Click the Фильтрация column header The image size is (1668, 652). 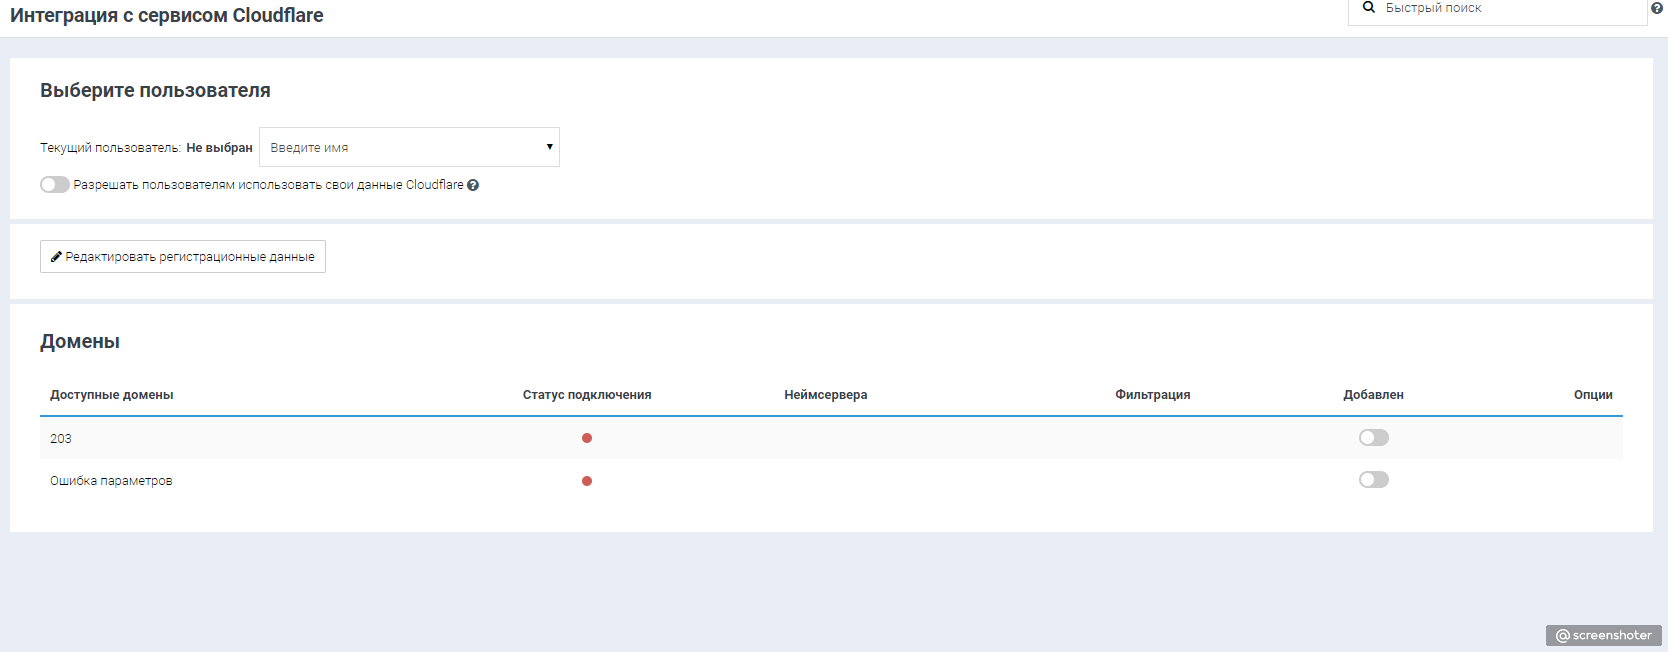pos(1152,395)
